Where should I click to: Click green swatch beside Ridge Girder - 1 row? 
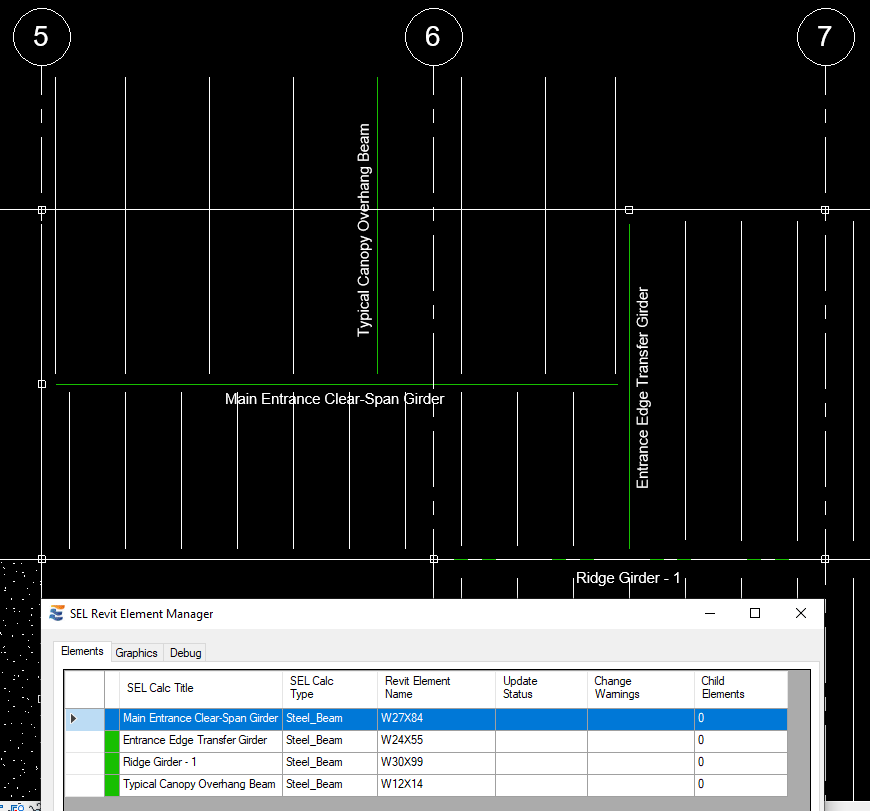(112, 763)
